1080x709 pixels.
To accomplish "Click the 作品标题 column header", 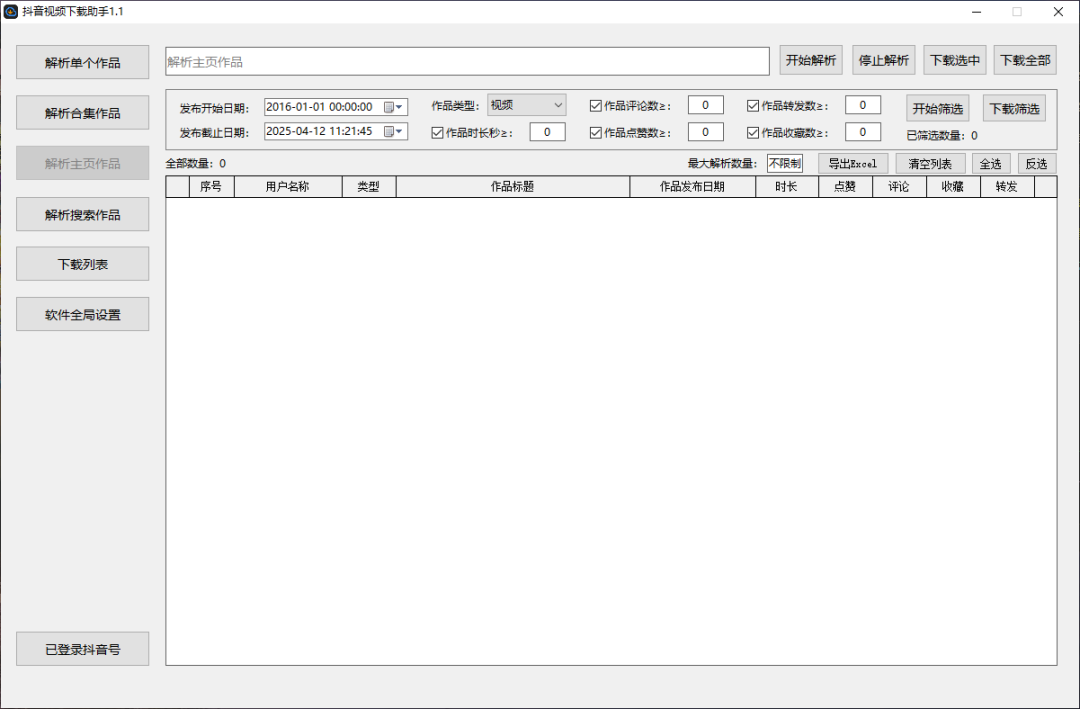I will tap(512, 187).
